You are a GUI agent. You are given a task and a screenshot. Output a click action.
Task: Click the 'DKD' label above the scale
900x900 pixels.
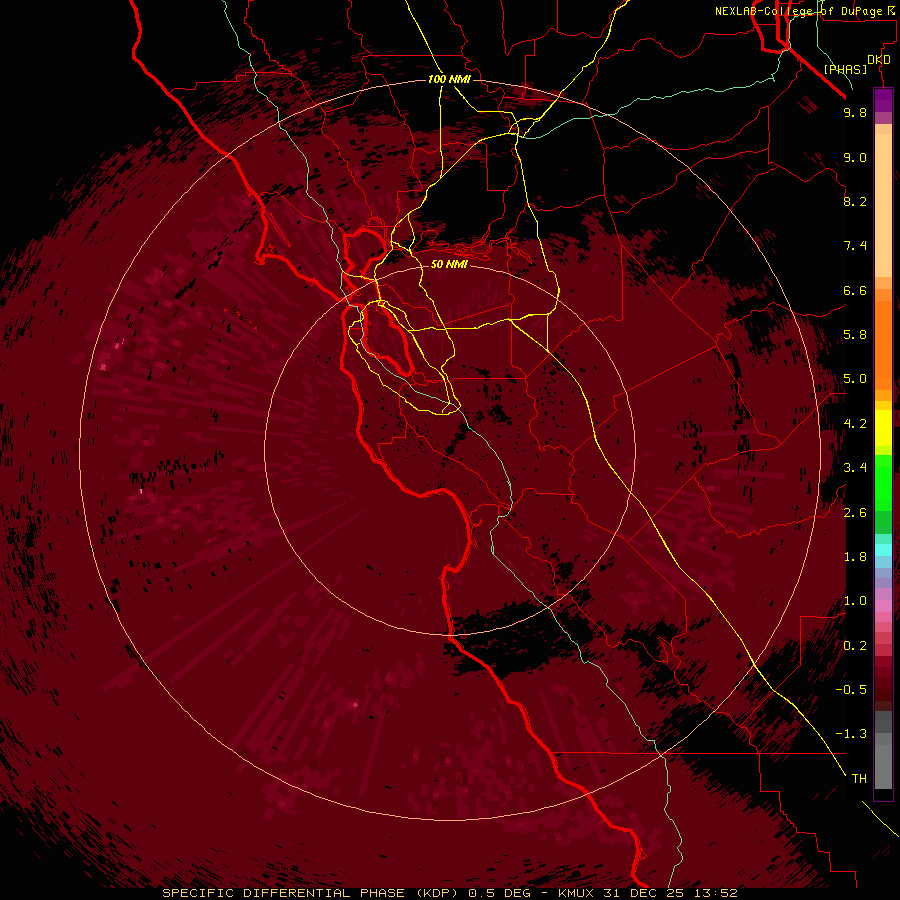tap(879, 60)
